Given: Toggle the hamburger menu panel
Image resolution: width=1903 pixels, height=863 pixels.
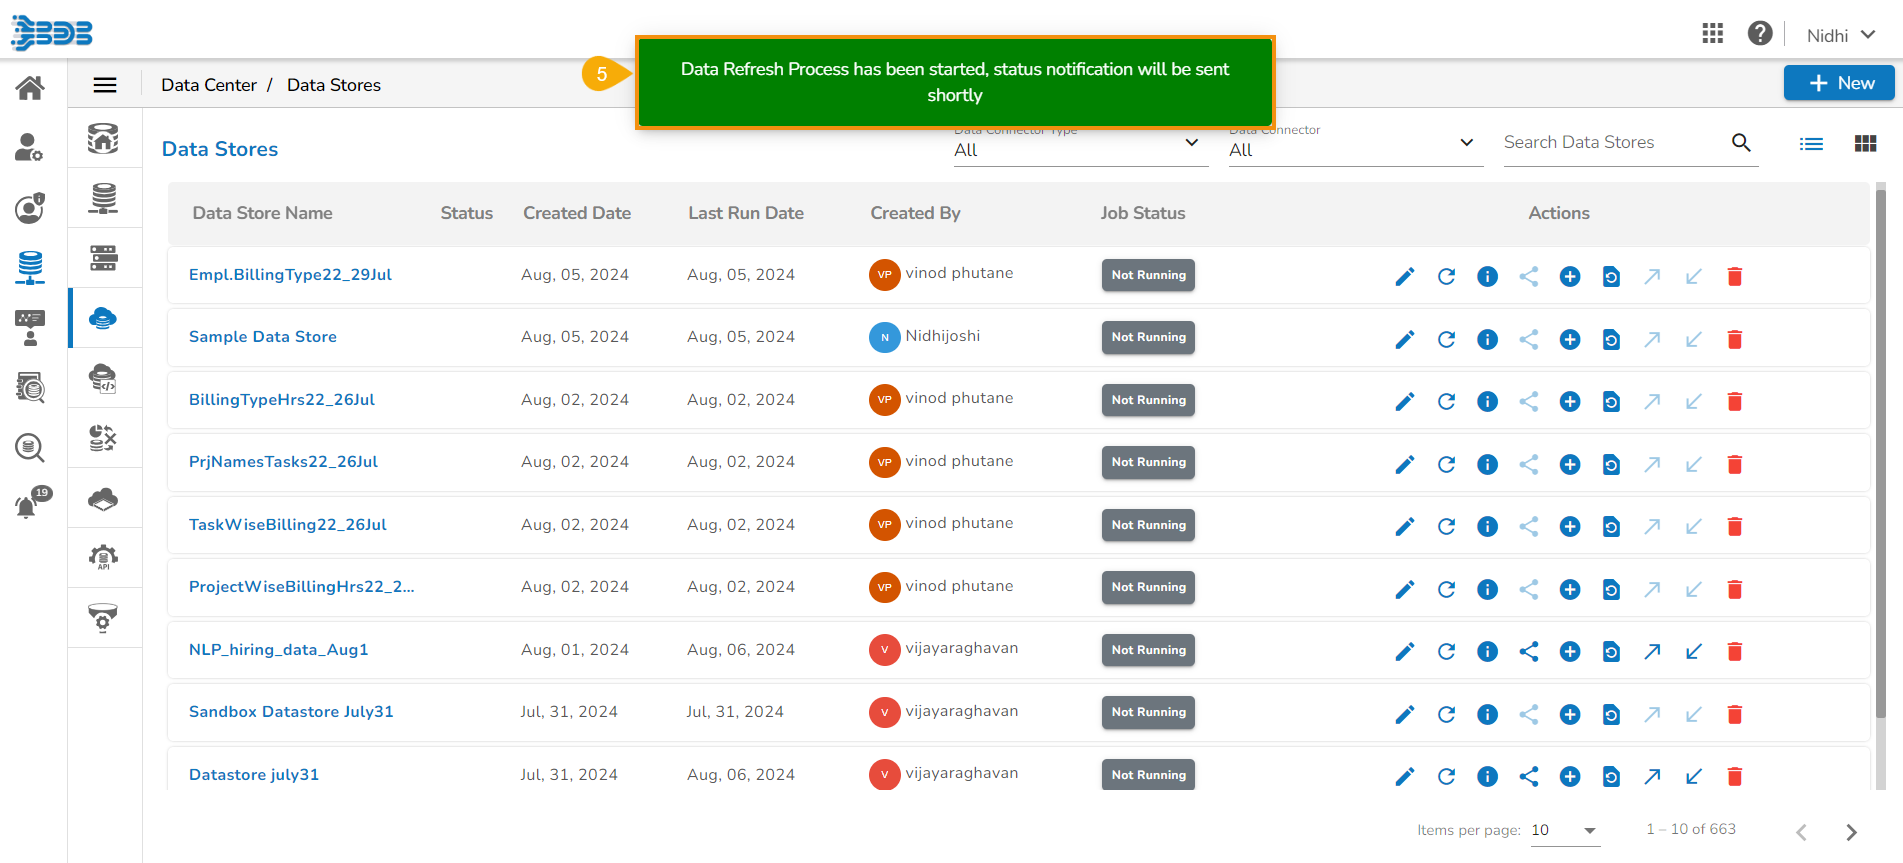Looking at the screenshot, I should [105, 85].
